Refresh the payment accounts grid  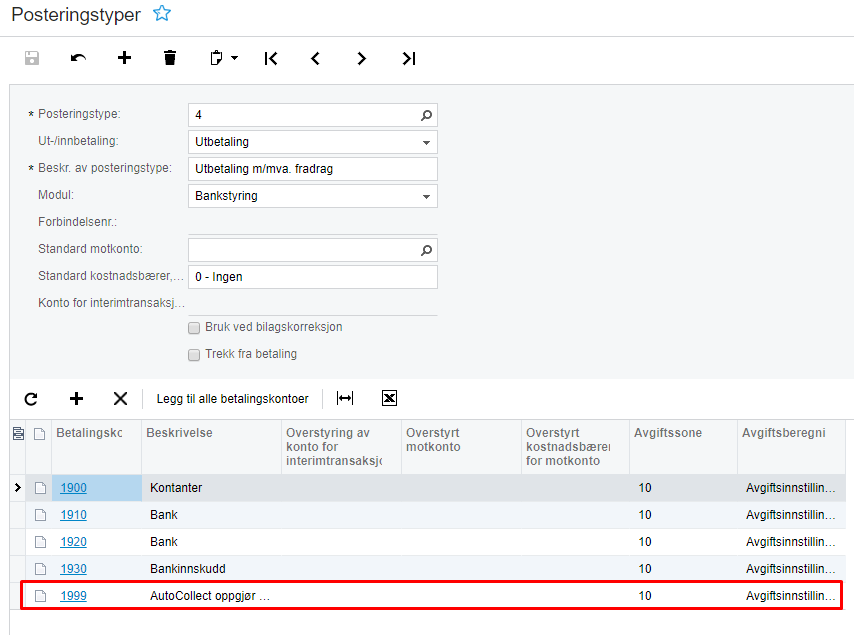pyautogui.click(x=31, y=399)
